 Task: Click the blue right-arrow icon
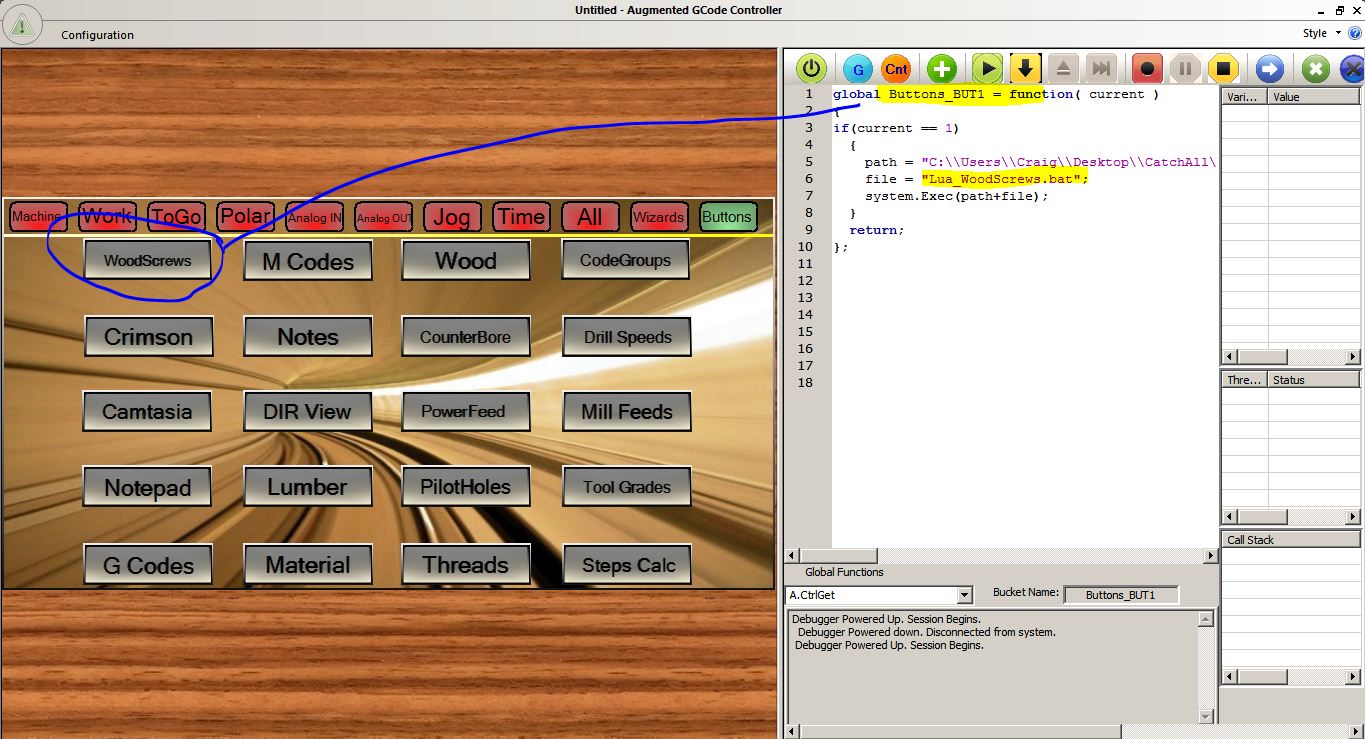pos(1270,69)
